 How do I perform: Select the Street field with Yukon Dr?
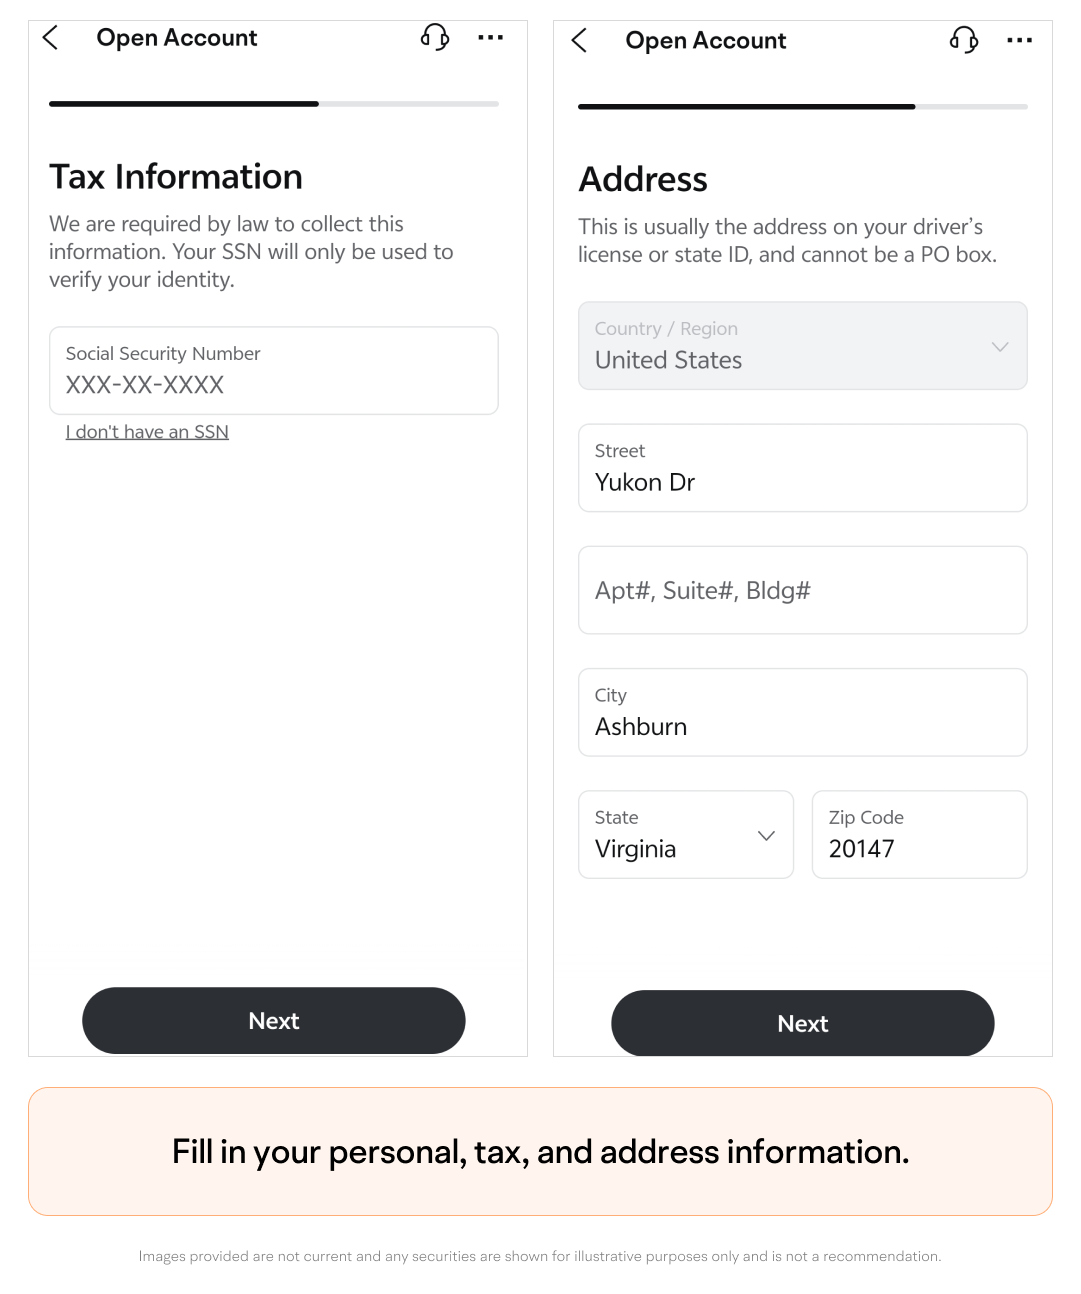tap(803, 468)
